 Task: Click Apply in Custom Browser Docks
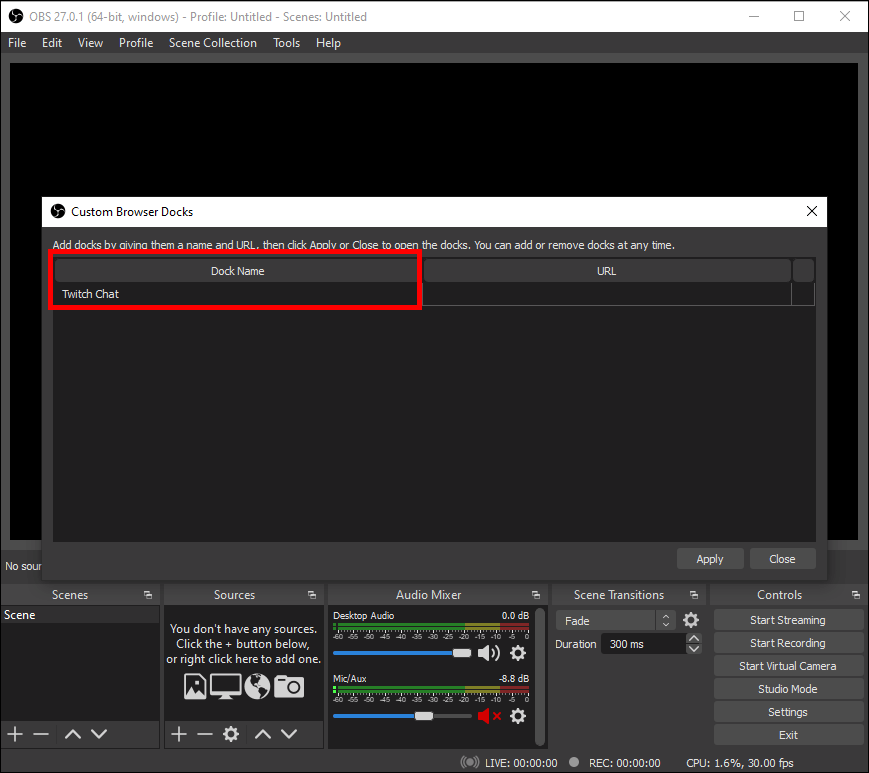(x=709, y=559)
